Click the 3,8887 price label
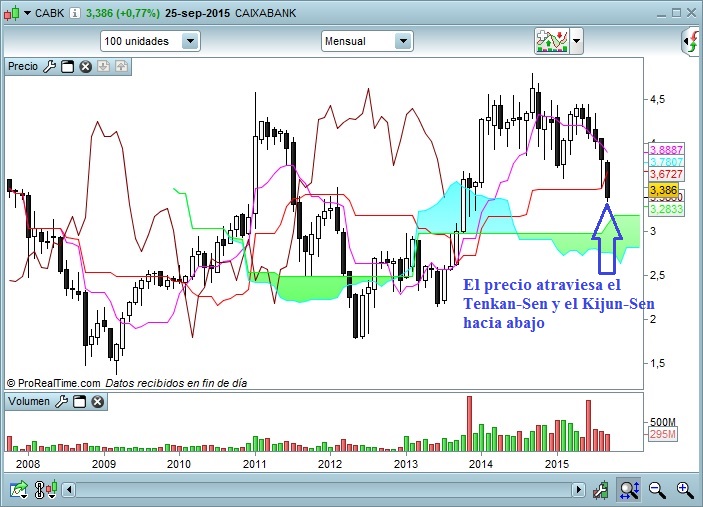Screen dimensions: 703x507 [666, 149]
